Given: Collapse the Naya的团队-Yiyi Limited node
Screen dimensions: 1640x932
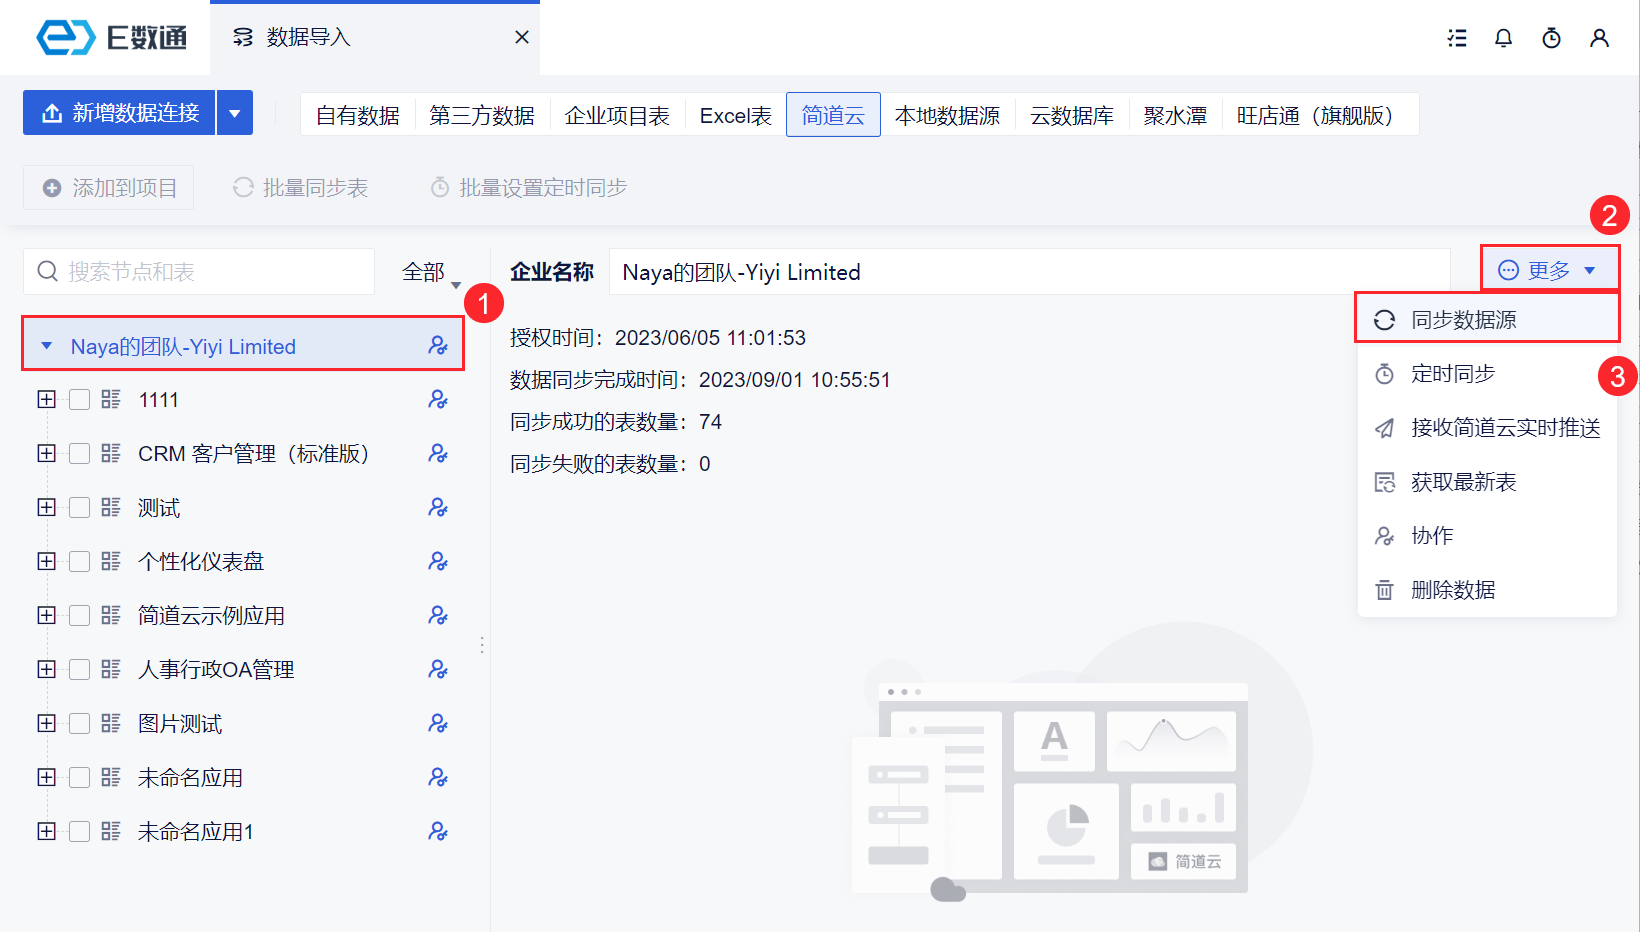Looking at the screenshot, I should click(x=46, y=346).
